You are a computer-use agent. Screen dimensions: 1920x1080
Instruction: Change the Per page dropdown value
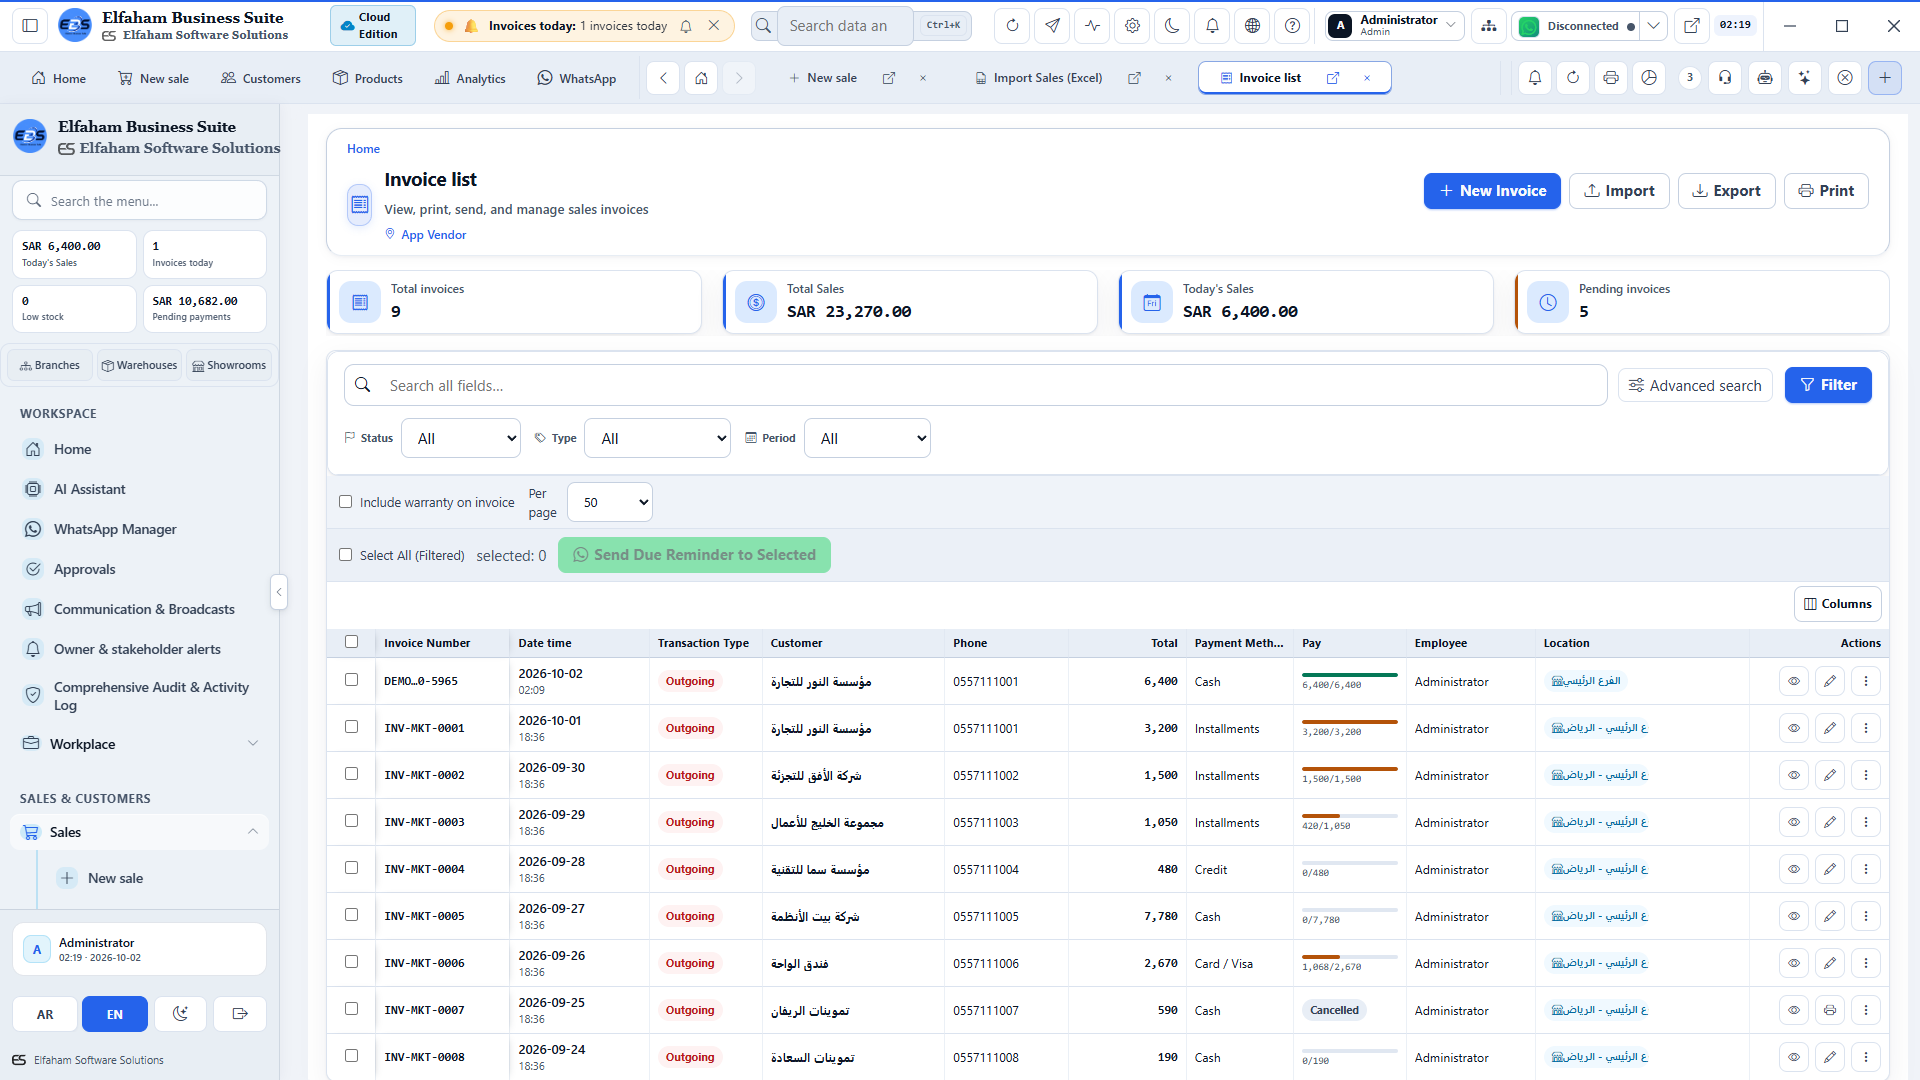610,503
